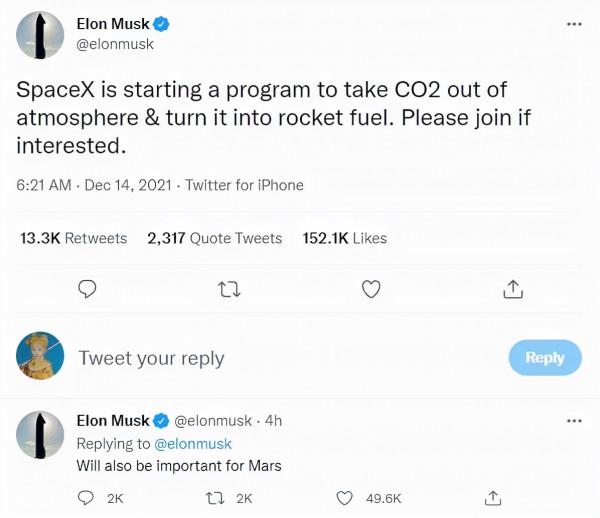The height and width of the screenshot is (518, 600).
Task: Click the reply icon under main tweet
Action: click(88, 290)
